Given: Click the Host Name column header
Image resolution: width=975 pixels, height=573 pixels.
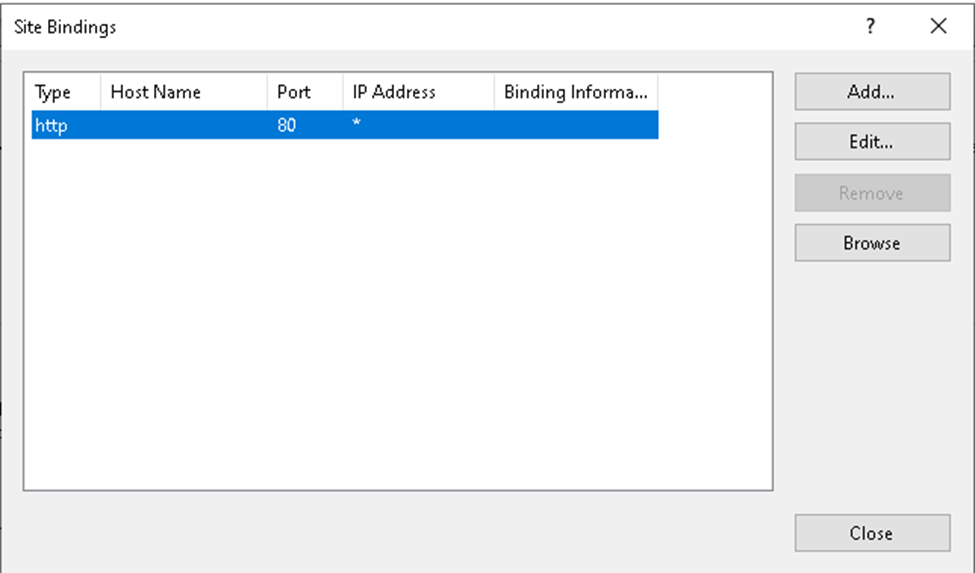Looking at the screenshot, I should tap(156, 92).
